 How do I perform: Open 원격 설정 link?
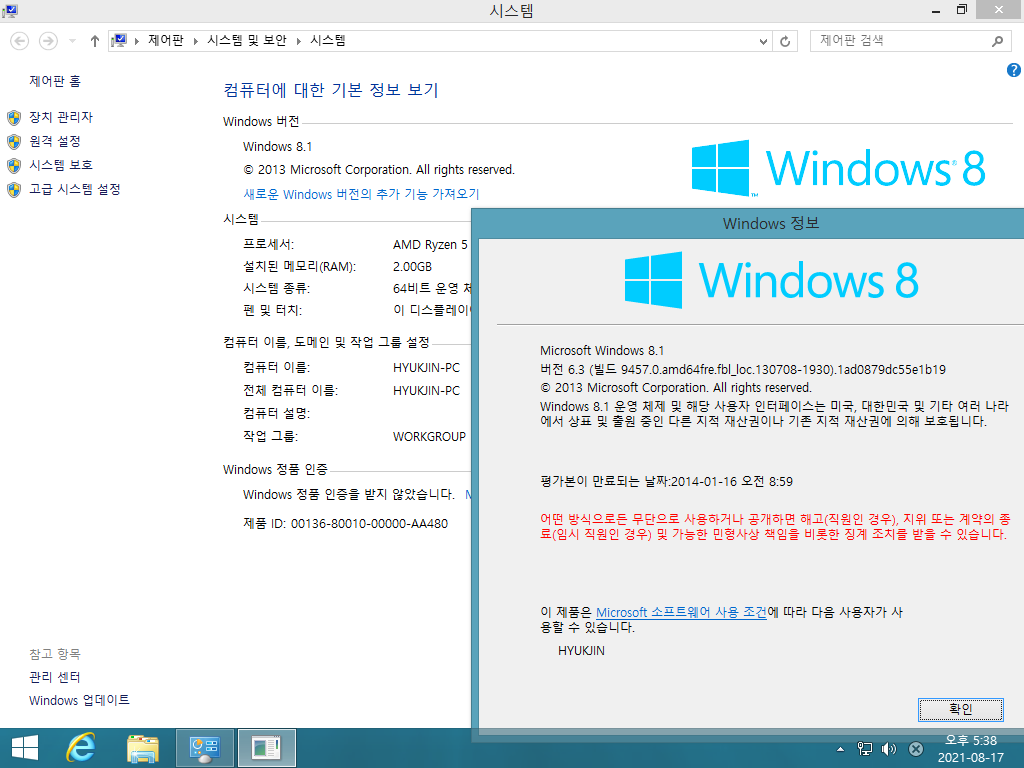tap(55, 141)
